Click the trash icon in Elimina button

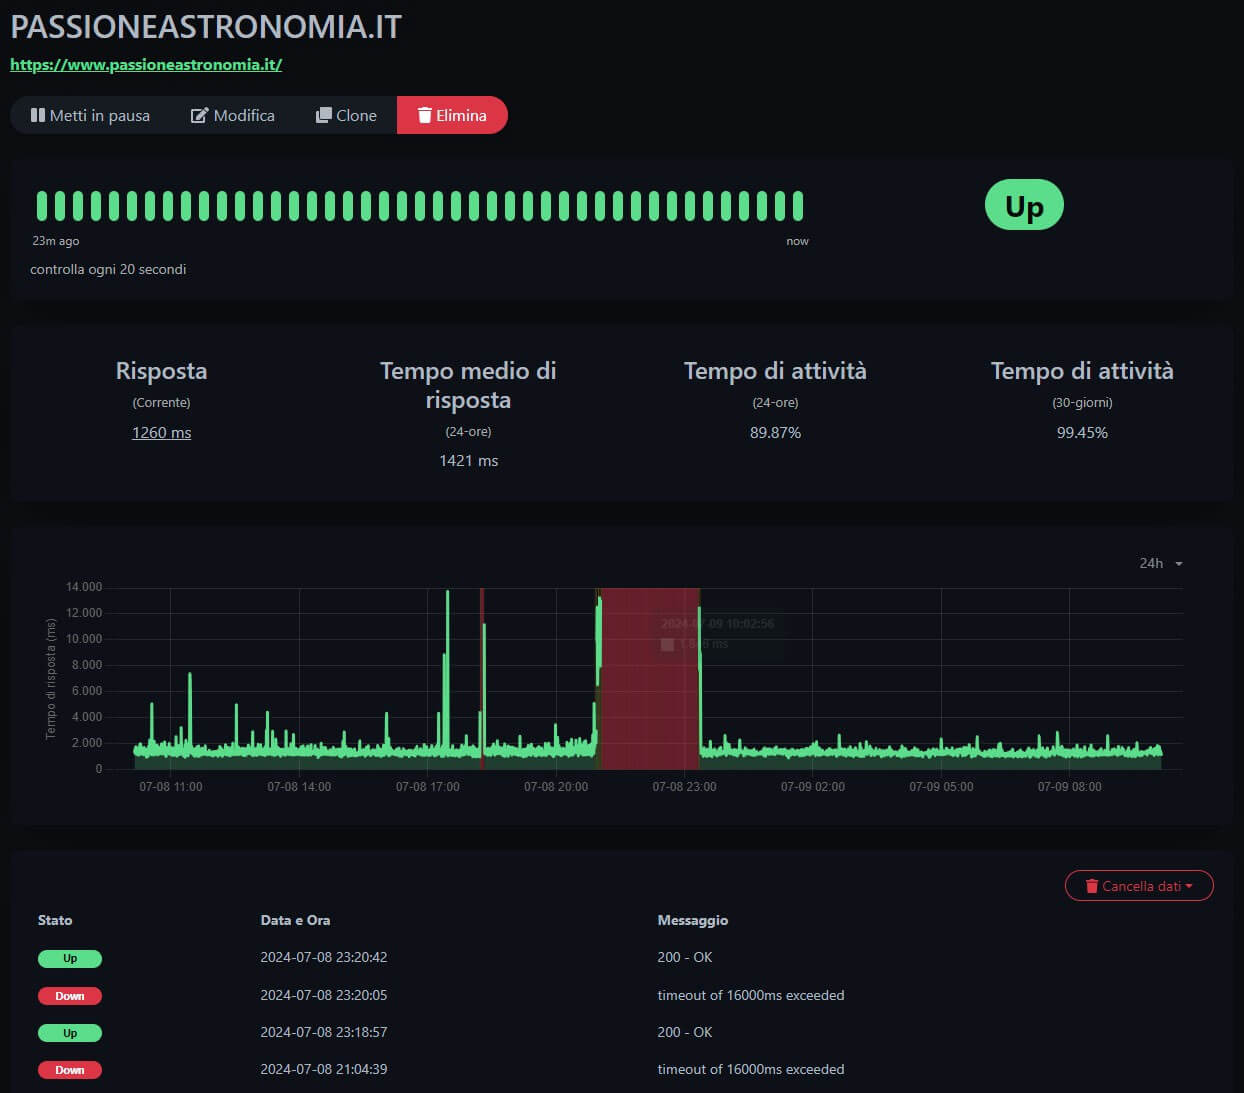[x=424, y=115]
